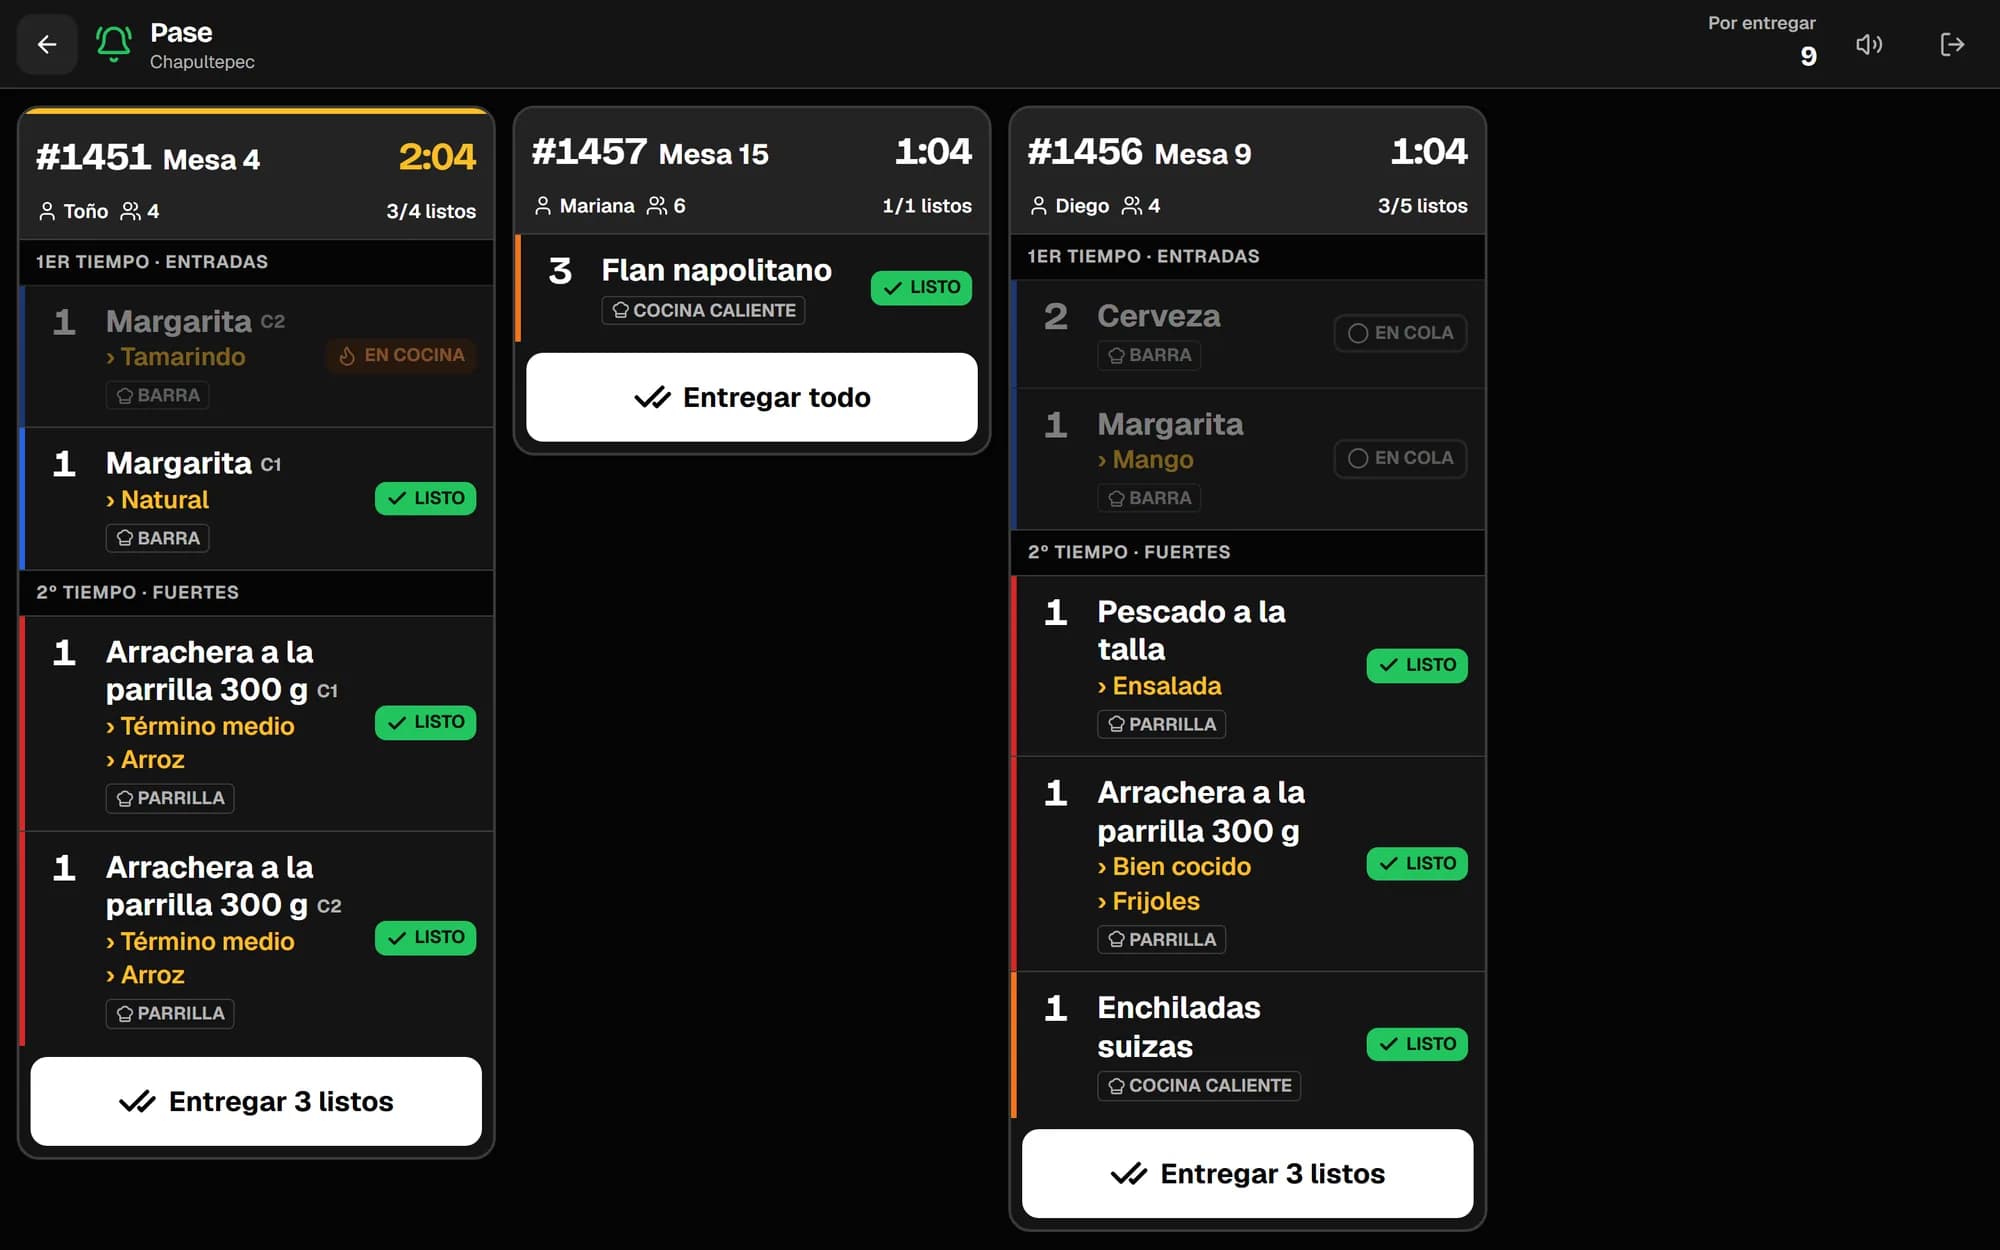The height and width of the screenshot is (1250, 2000).
Task: Click PARRILLA tag under Arrachera Bien cocido
Action: (x=1162, y=939)
